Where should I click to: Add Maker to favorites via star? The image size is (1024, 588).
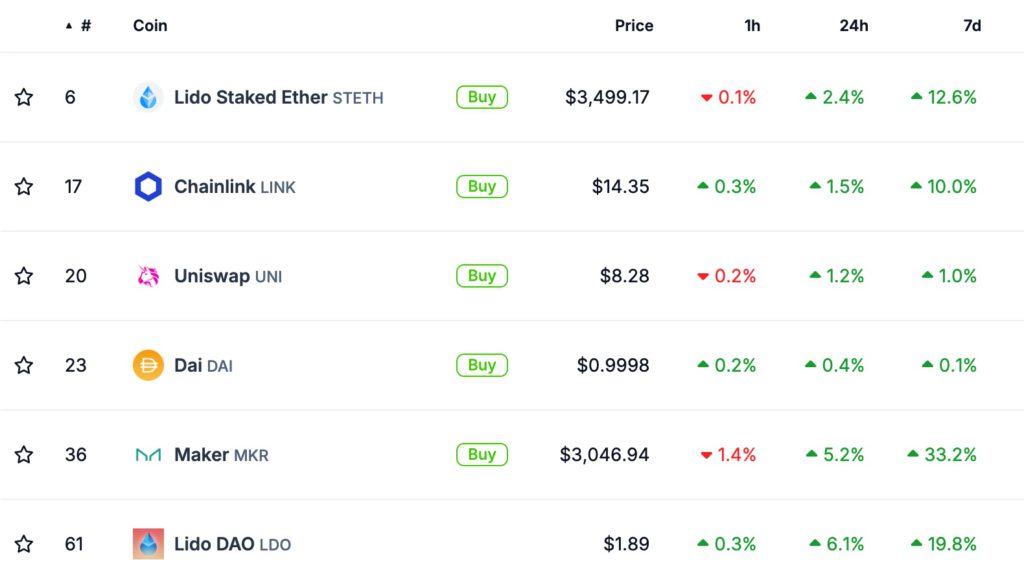pos(24,455)
